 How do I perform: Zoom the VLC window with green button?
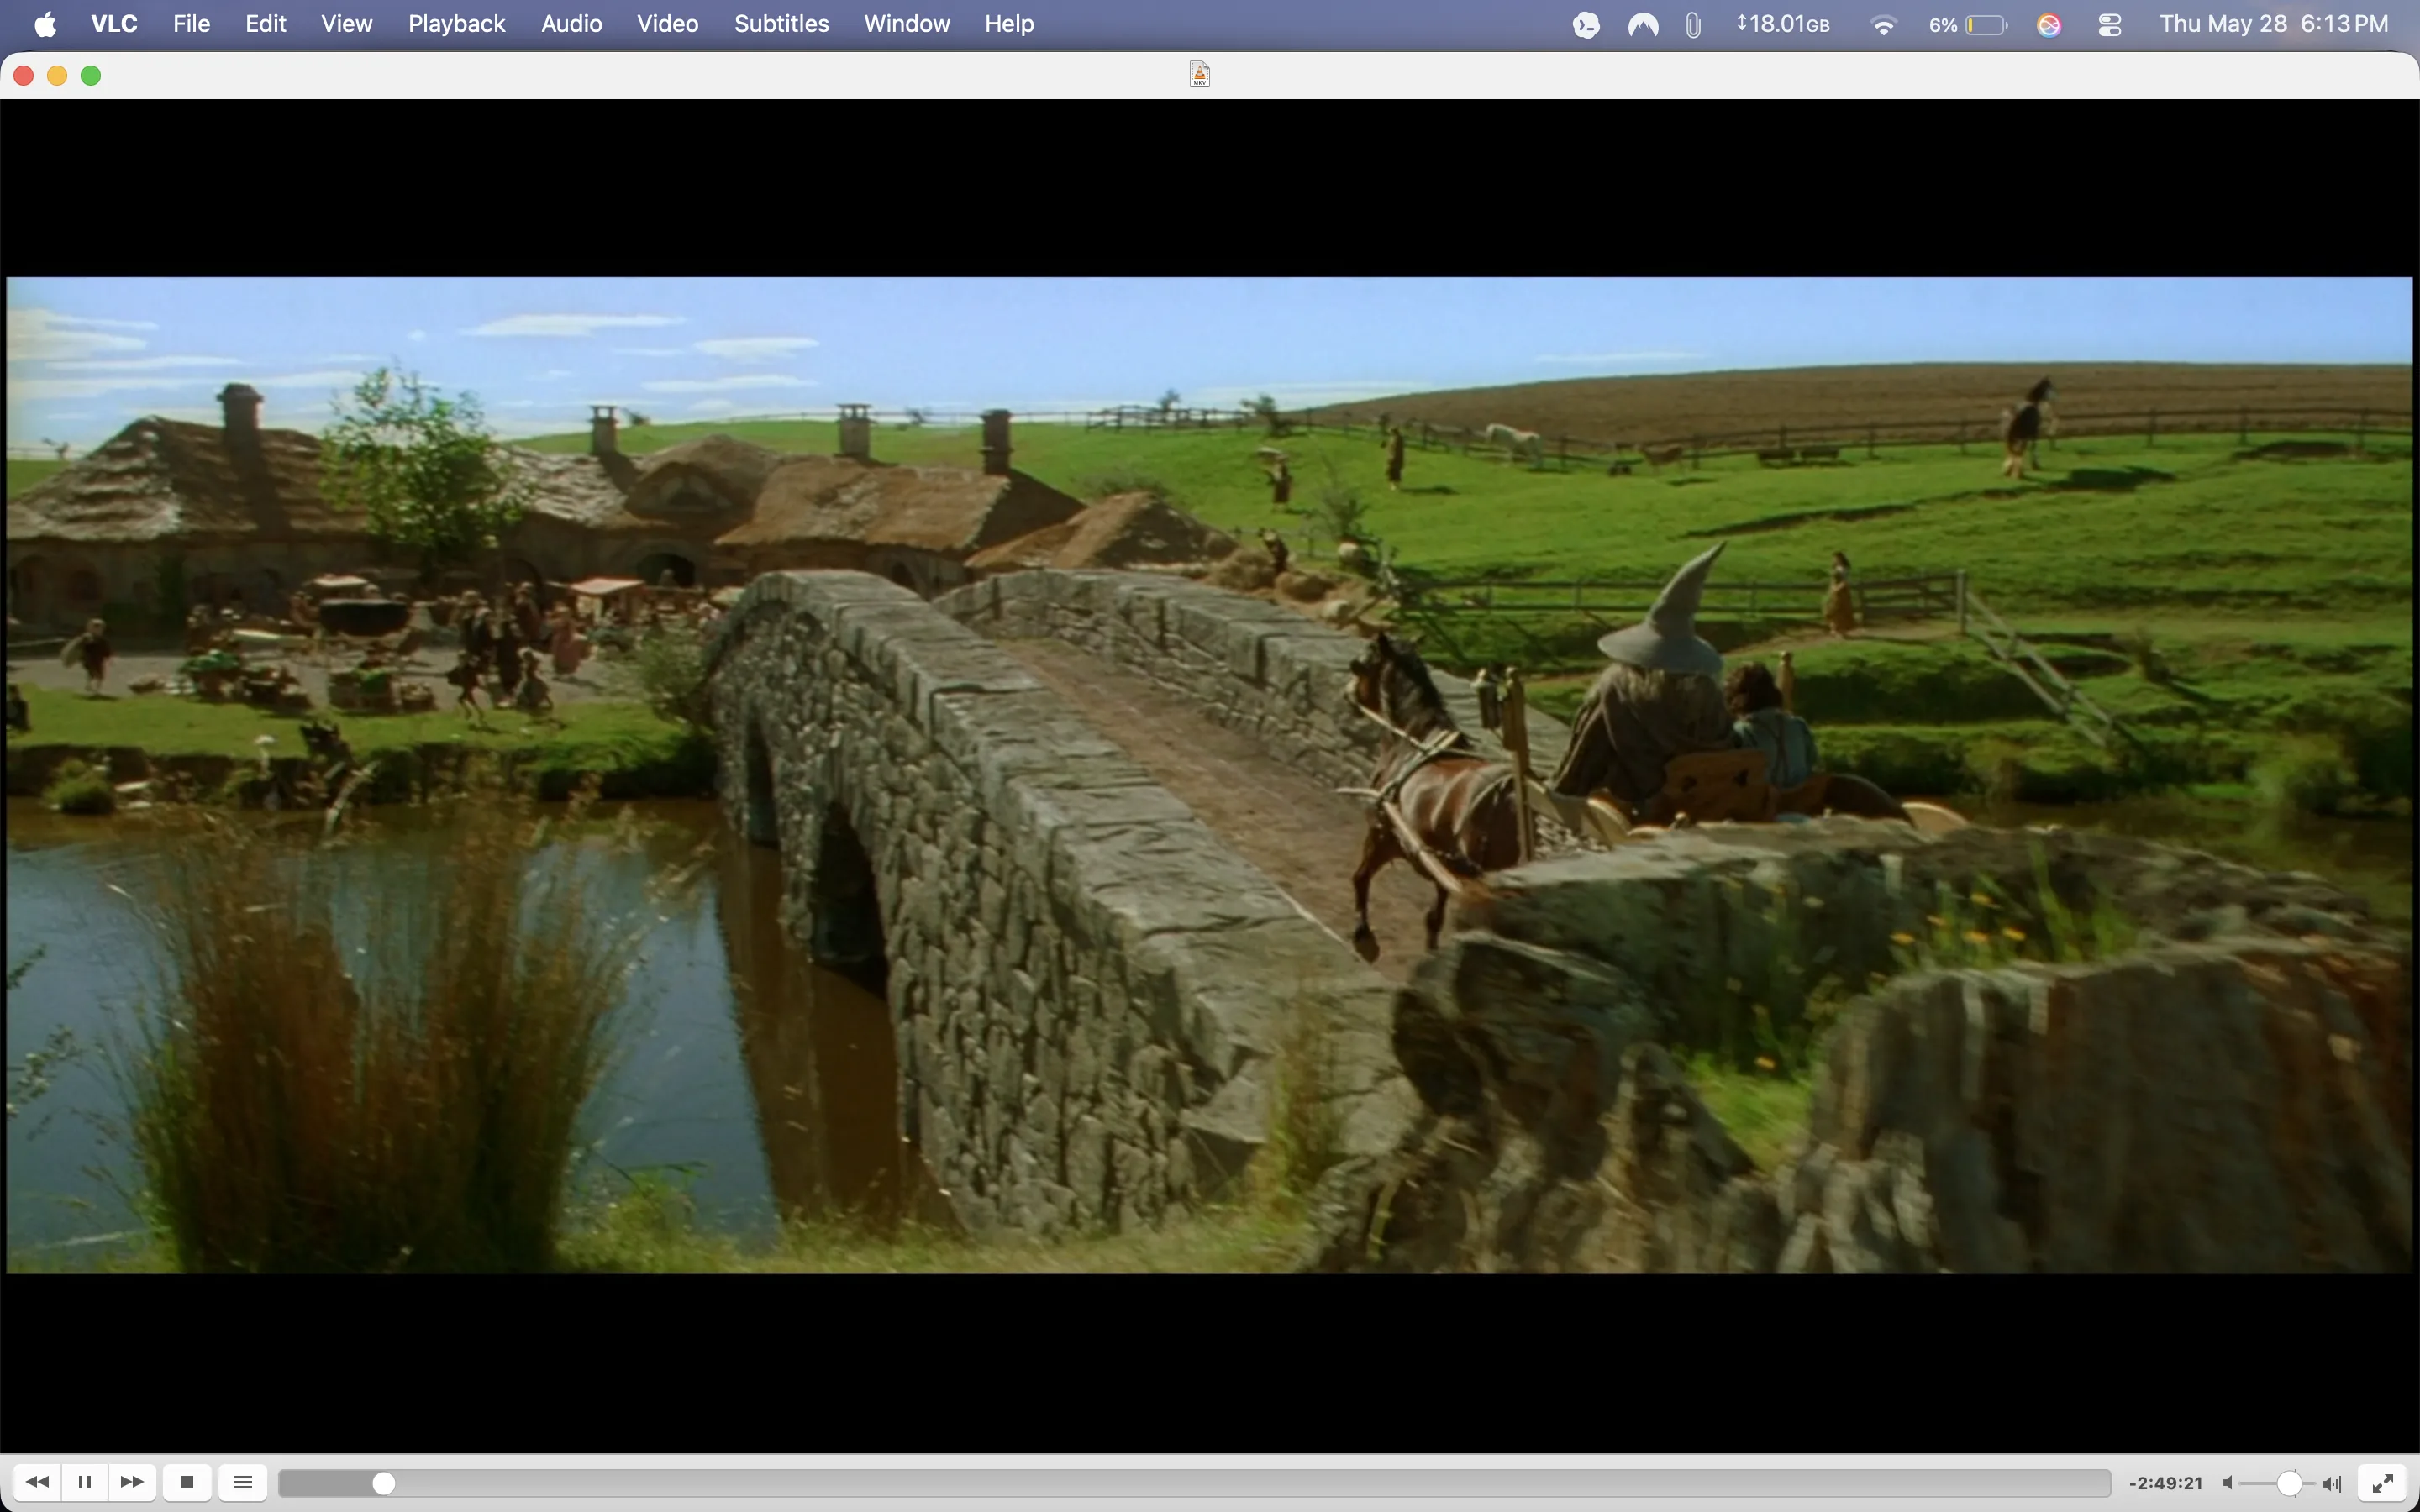point(91,76)
